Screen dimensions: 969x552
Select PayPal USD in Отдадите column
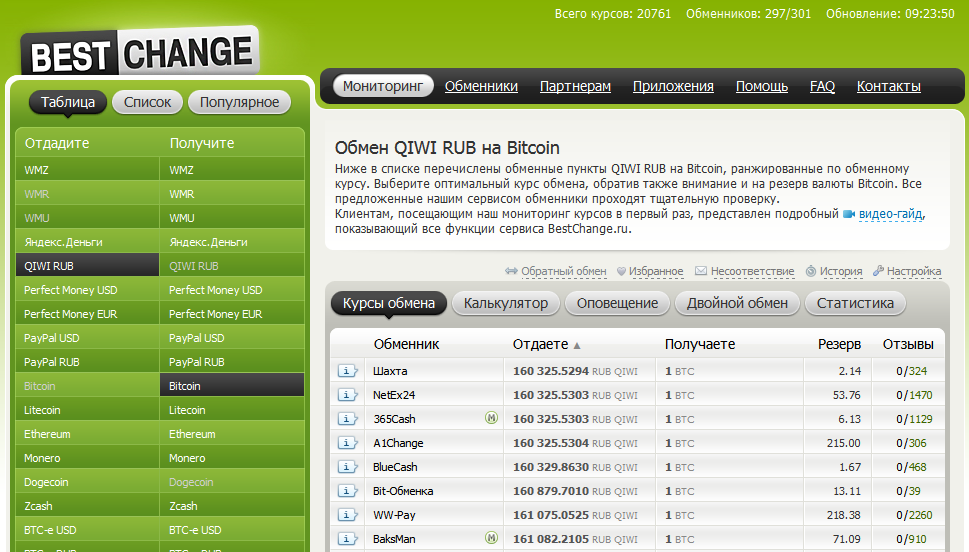tap(87, 338)
